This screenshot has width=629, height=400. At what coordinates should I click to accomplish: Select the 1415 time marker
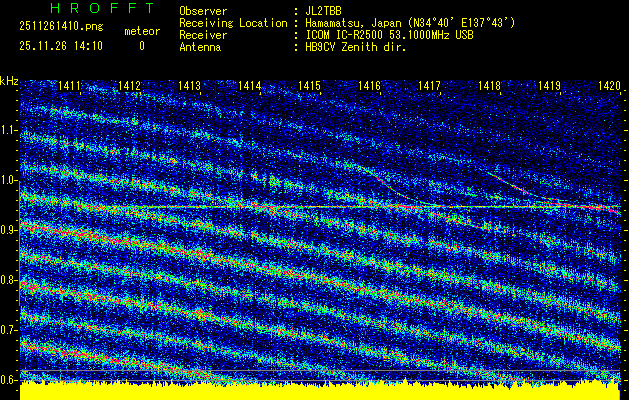tap(310, 87)
